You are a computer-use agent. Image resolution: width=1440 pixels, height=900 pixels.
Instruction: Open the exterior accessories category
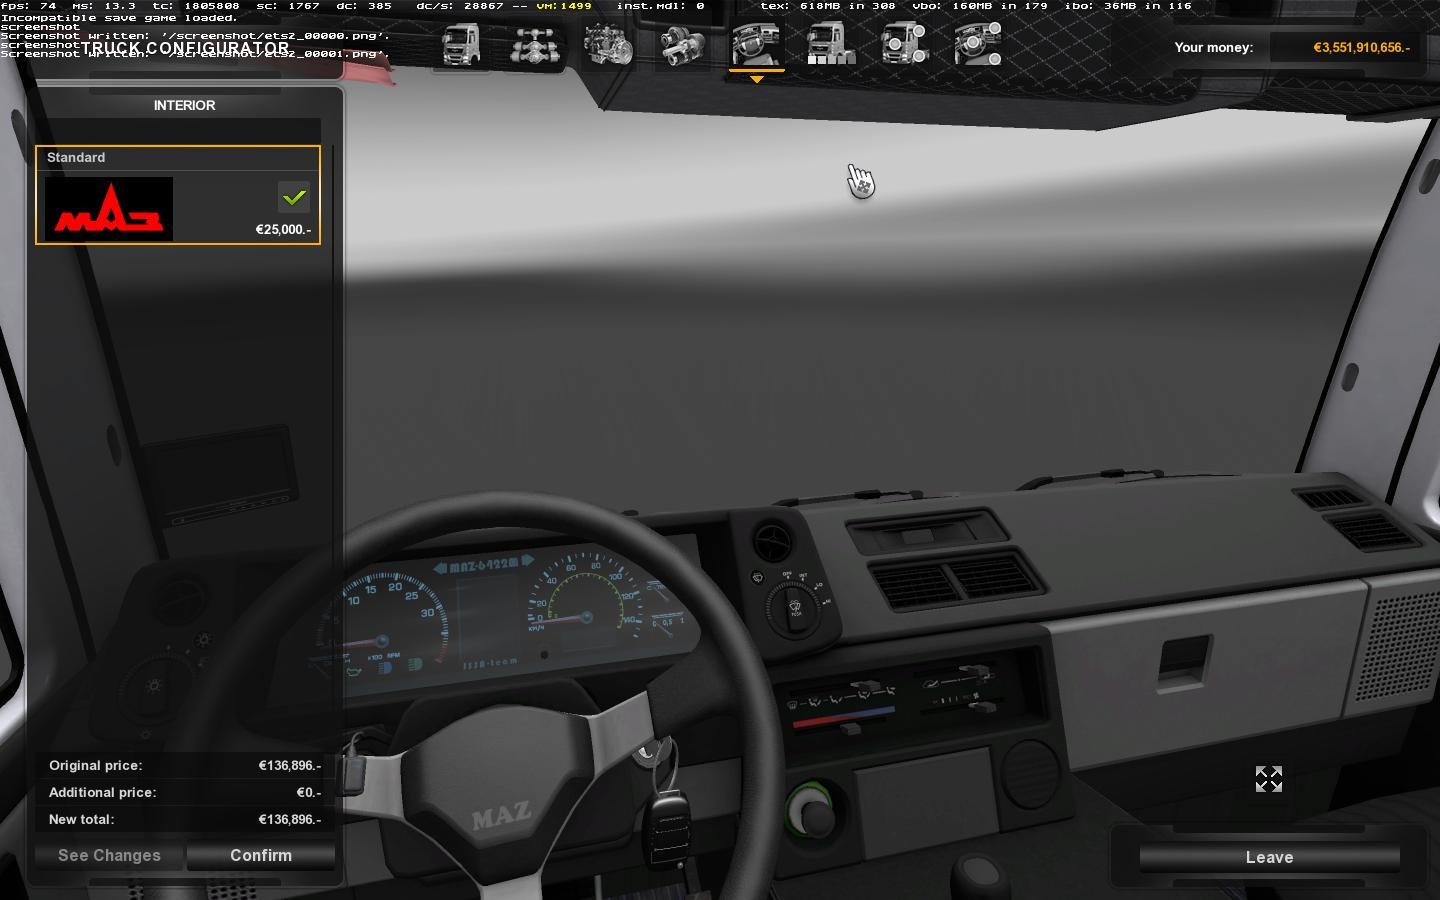(x=904, y=45)
